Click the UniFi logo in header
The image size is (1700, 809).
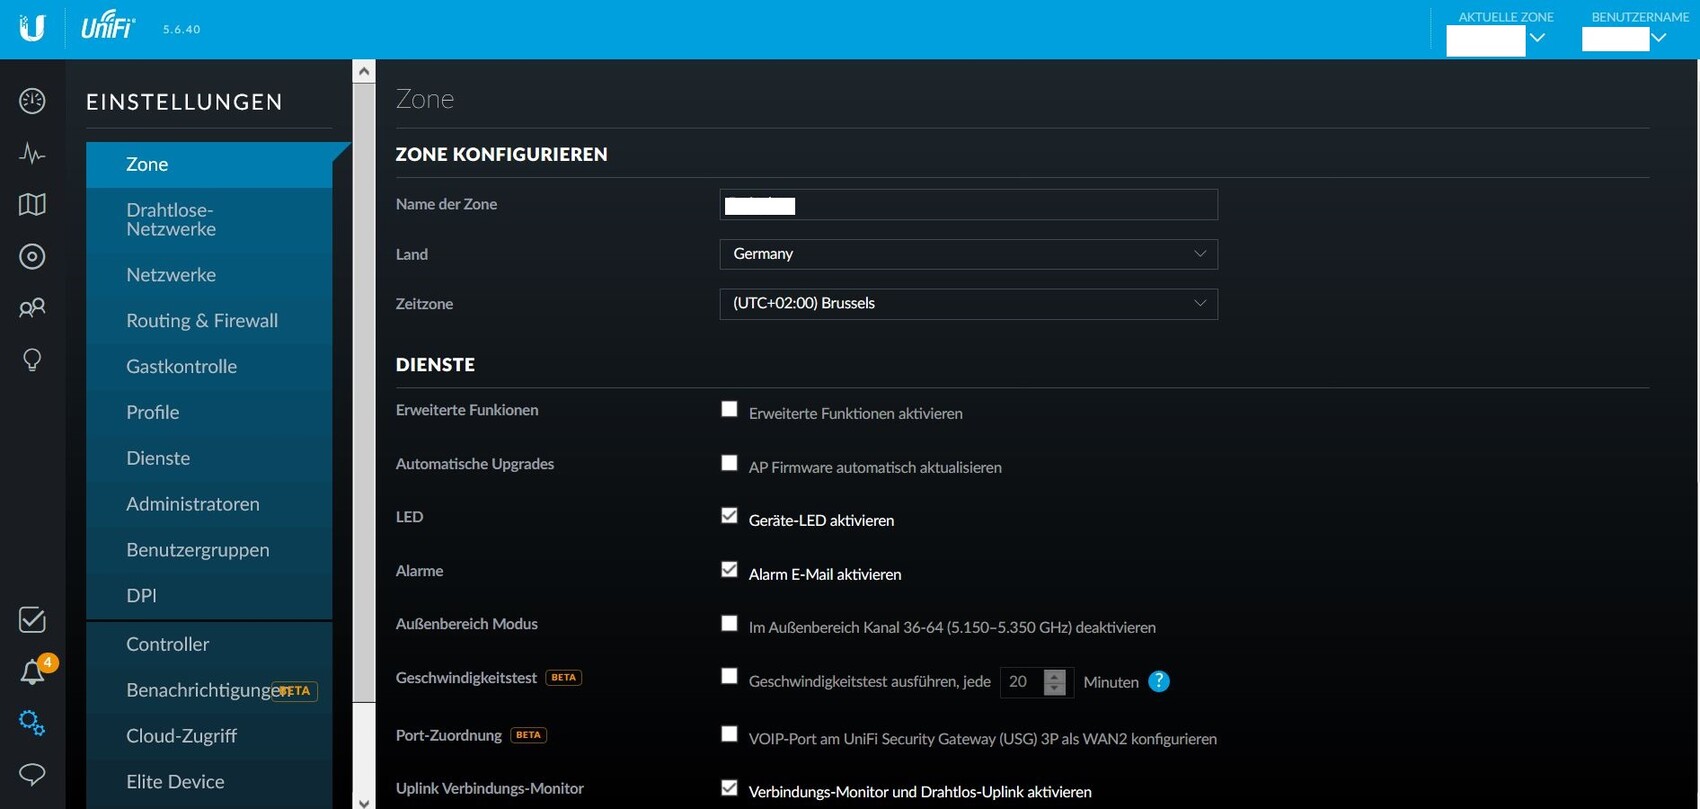(107, 28)
